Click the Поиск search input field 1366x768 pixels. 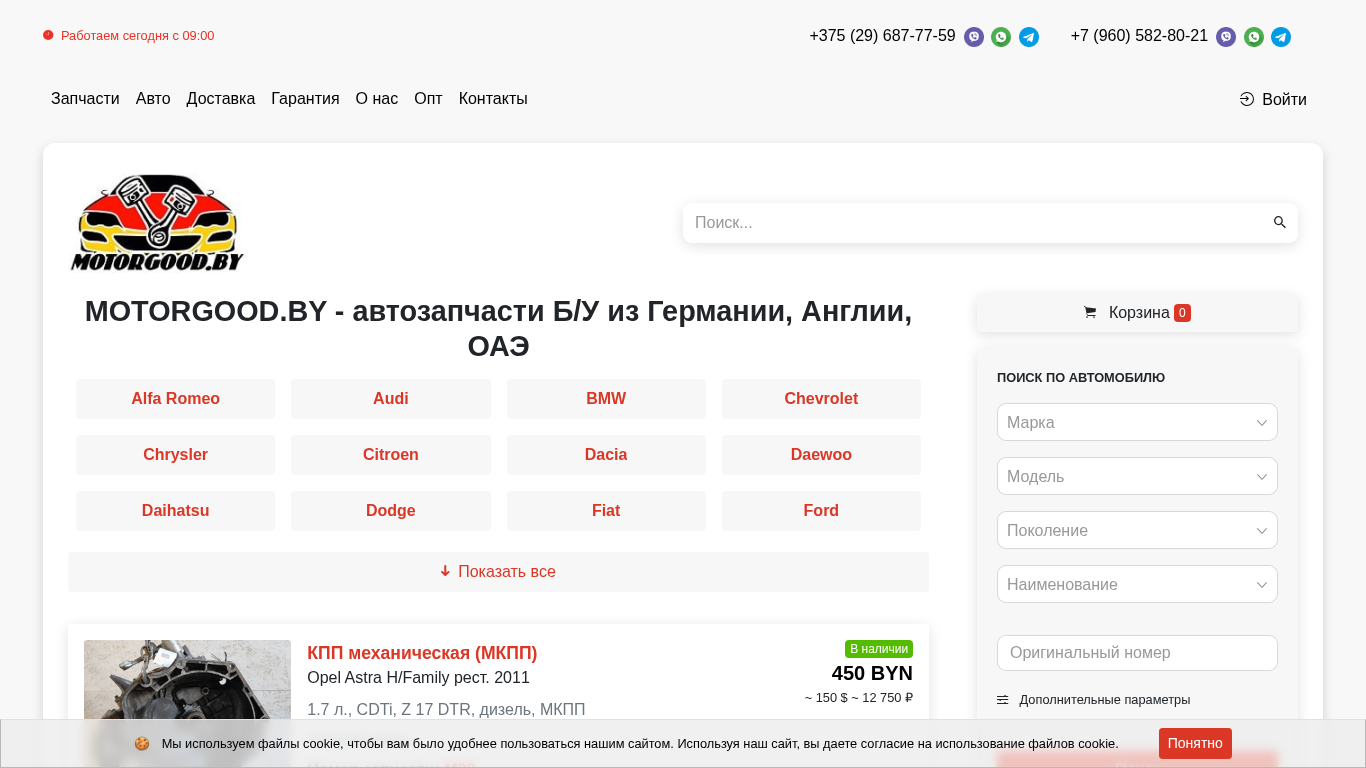pos(976,222)
